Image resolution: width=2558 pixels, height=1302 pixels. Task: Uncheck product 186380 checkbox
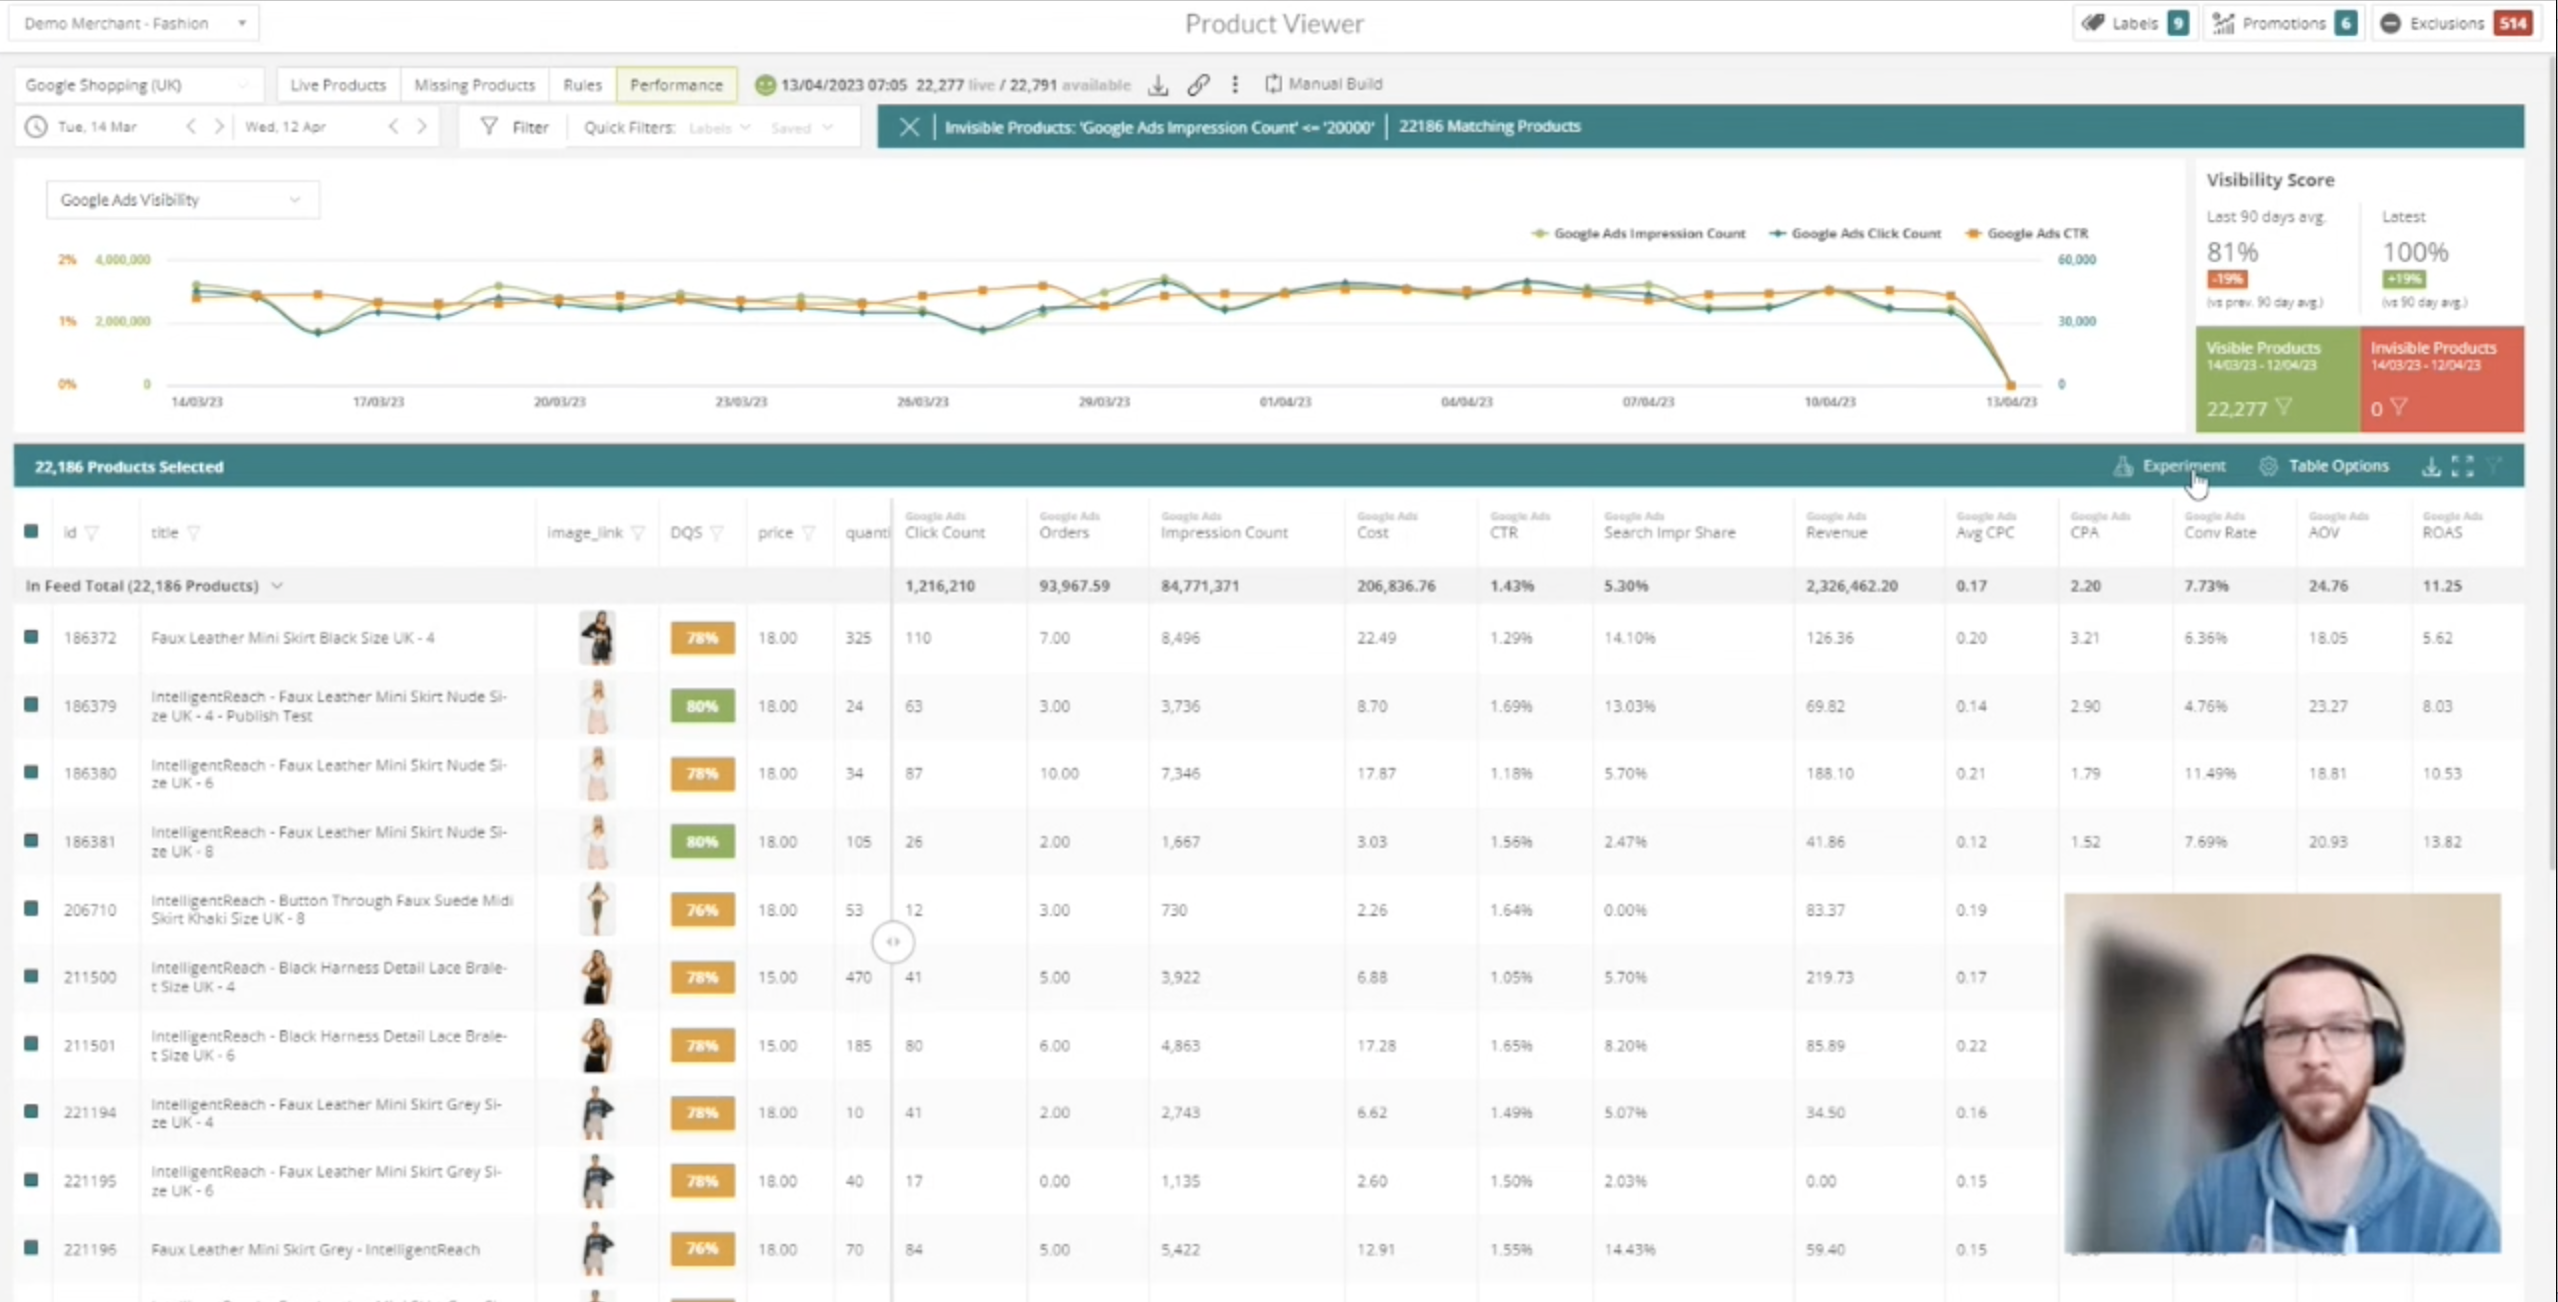(x=31, y=772)
